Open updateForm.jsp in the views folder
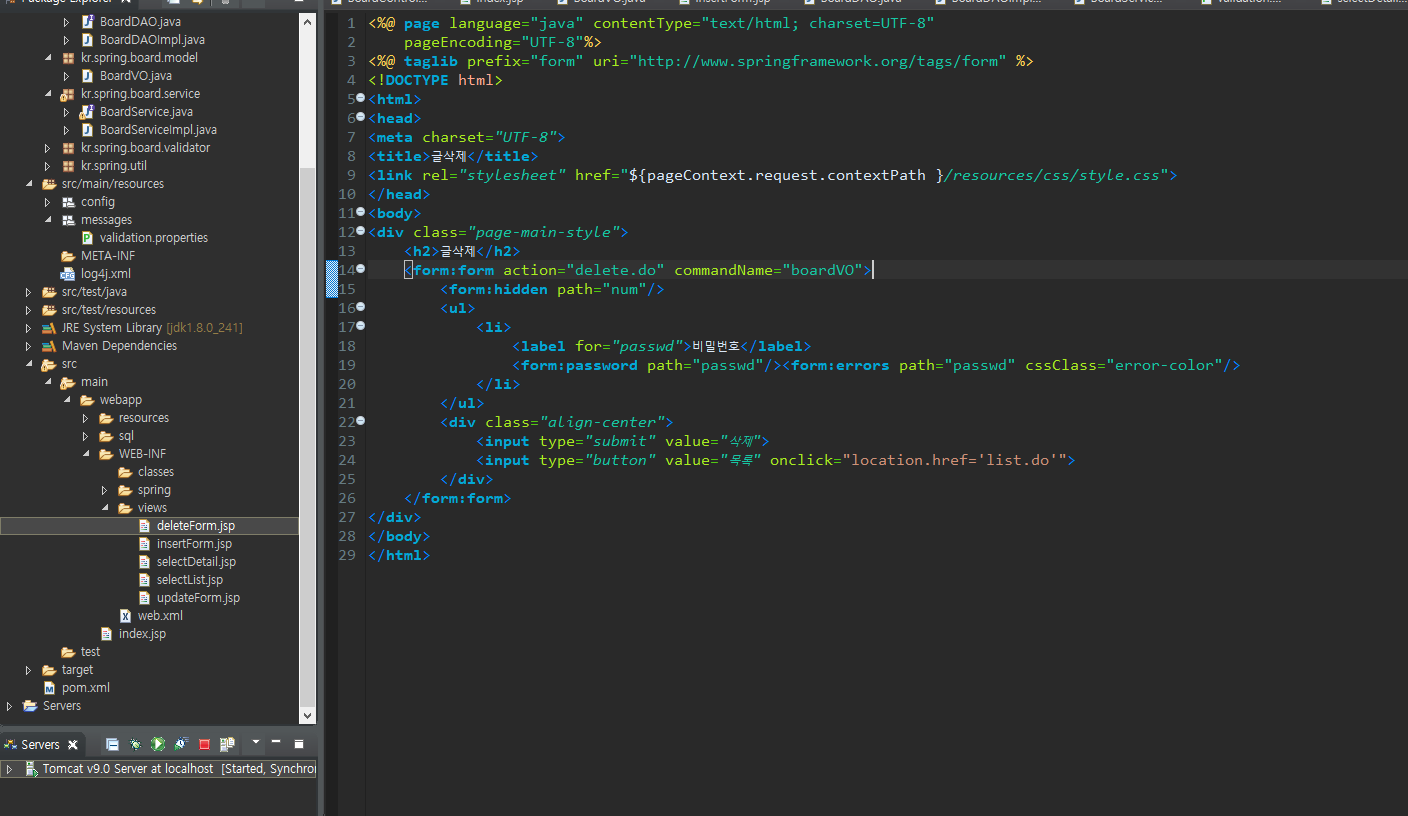This screenshot has height=816, width=1408. [x=198, y=598]
